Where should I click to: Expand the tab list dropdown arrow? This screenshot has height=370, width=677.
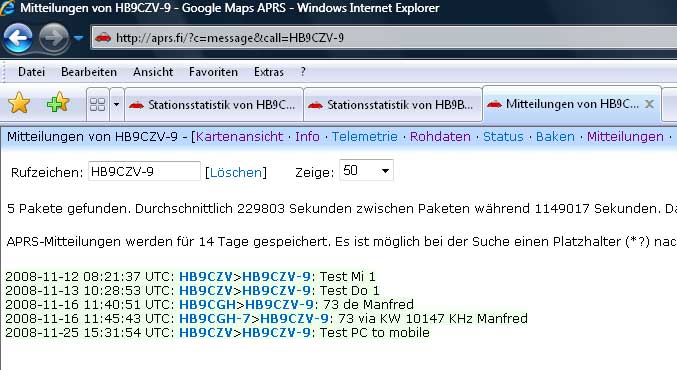[x=116, y=104]
